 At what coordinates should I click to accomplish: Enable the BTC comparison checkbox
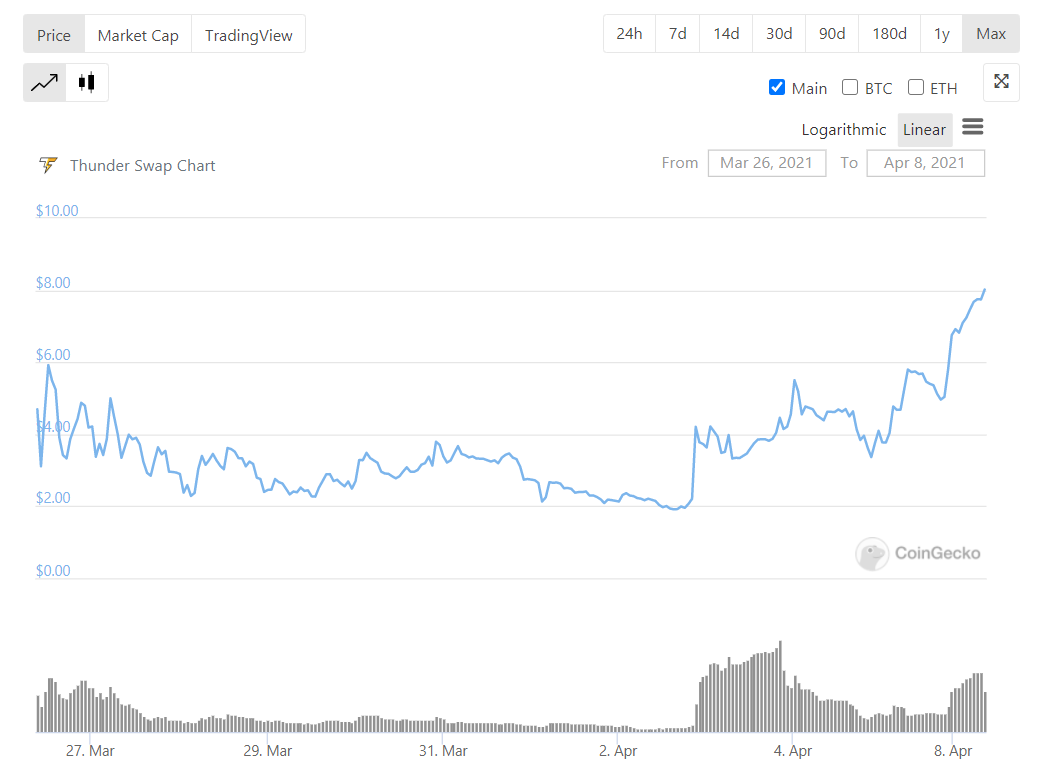point(850,88)
